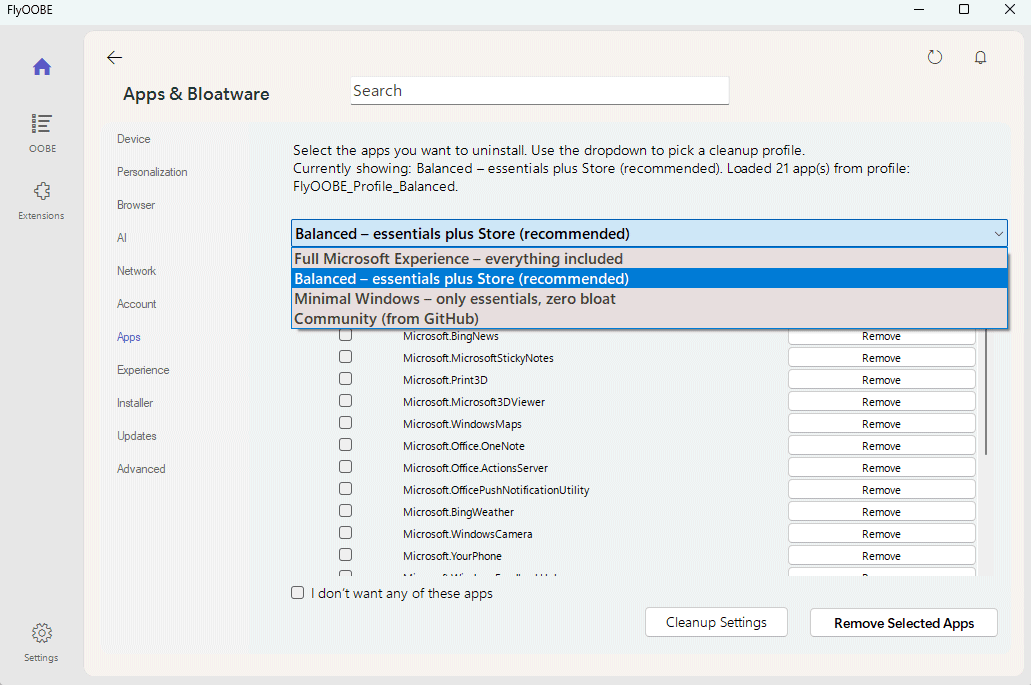The height and width of the screenshot is (685, 1031).
Task: Open Cleanup Settings
Action: click(x=716, y=622)
